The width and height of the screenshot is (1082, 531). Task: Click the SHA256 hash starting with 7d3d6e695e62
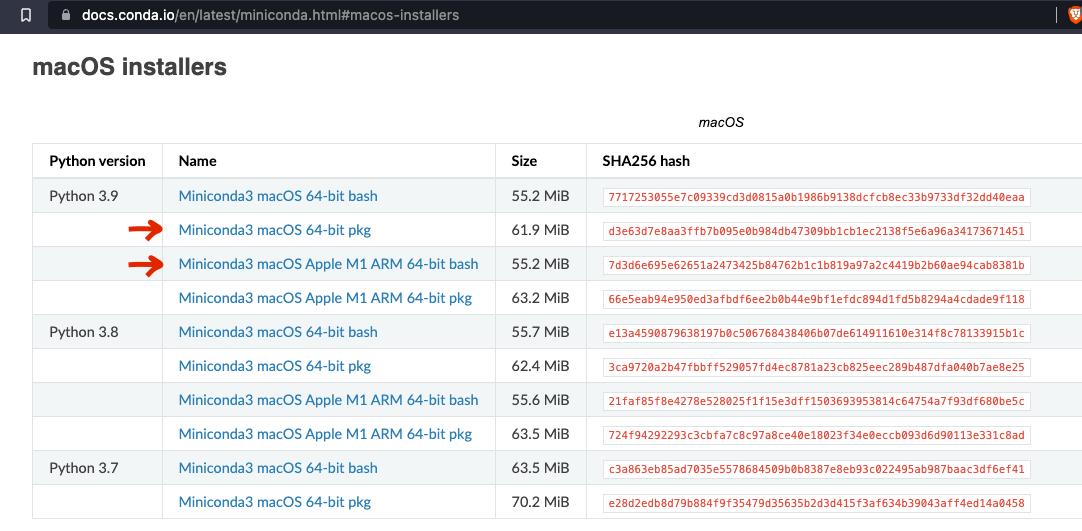click(816, 265)
